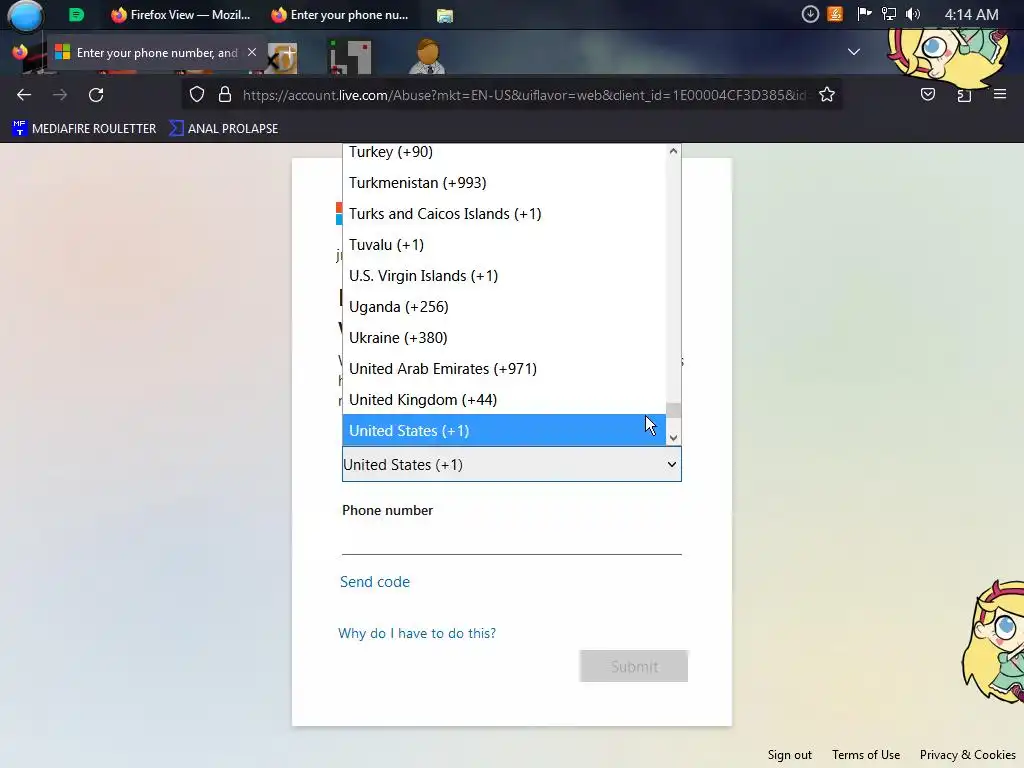The width and height of the screenshot is (1024, 768).
Task: Open the network tray icon
Action: (x=889, y=14)
